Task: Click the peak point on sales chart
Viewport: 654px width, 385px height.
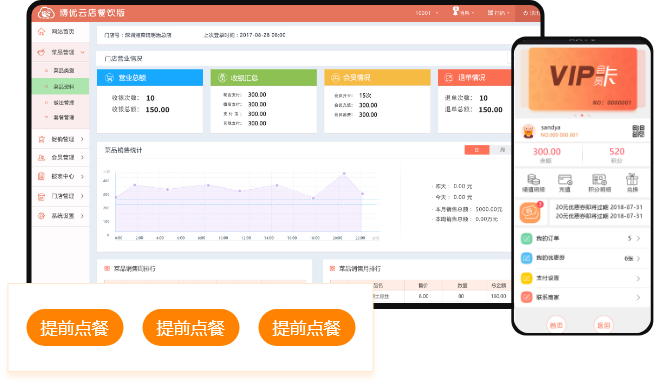Action: tap(344, 174)
